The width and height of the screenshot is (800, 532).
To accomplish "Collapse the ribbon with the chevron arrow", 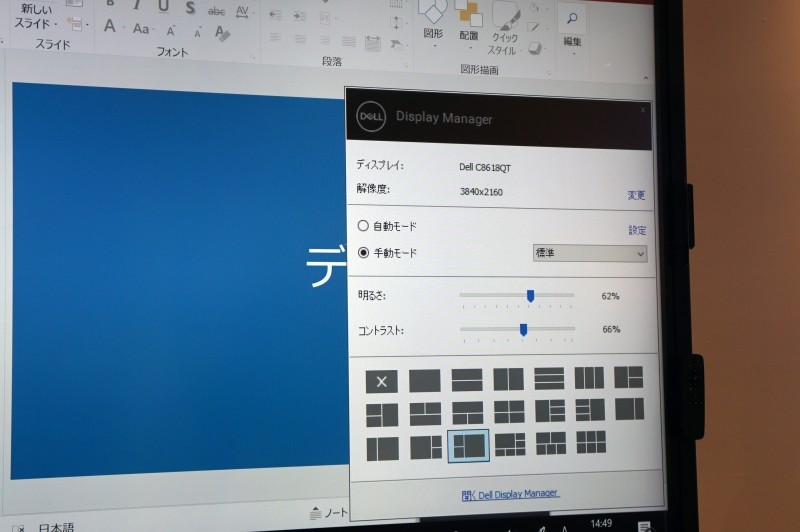I will point(646,78).
